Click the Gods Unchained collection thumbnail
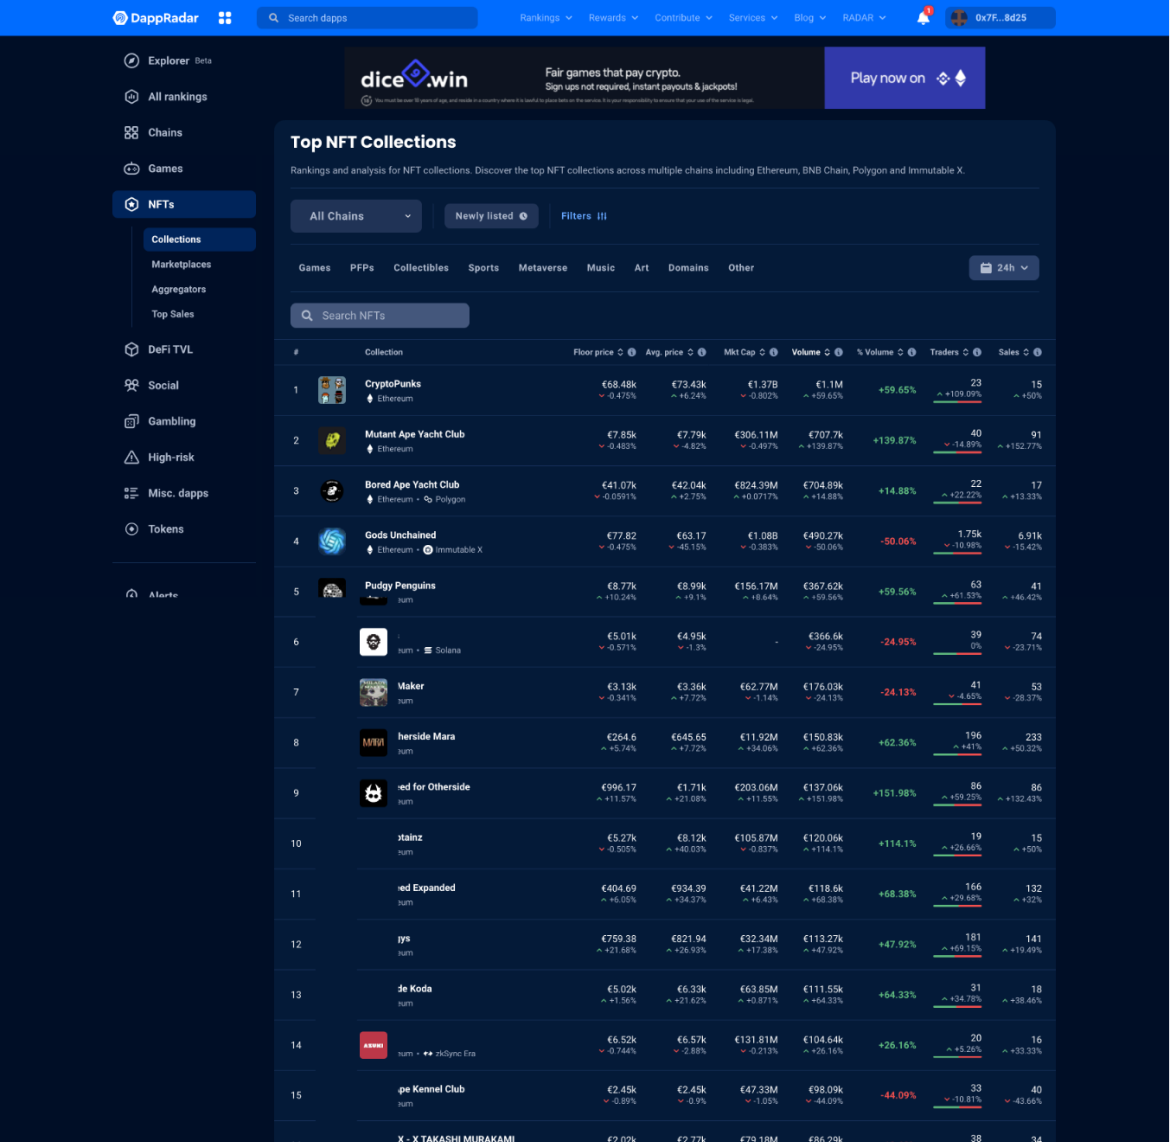Viewport: 1170px width, 1142px height. pyautogui.click(x=332, y=541)
